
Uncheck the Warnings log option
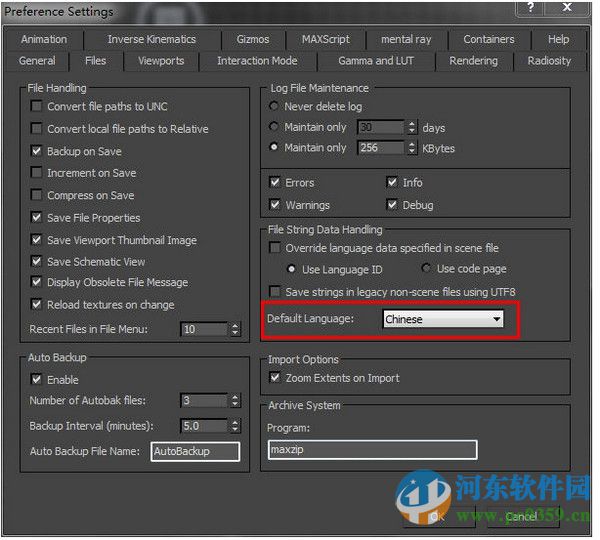(x=275, y=204)
